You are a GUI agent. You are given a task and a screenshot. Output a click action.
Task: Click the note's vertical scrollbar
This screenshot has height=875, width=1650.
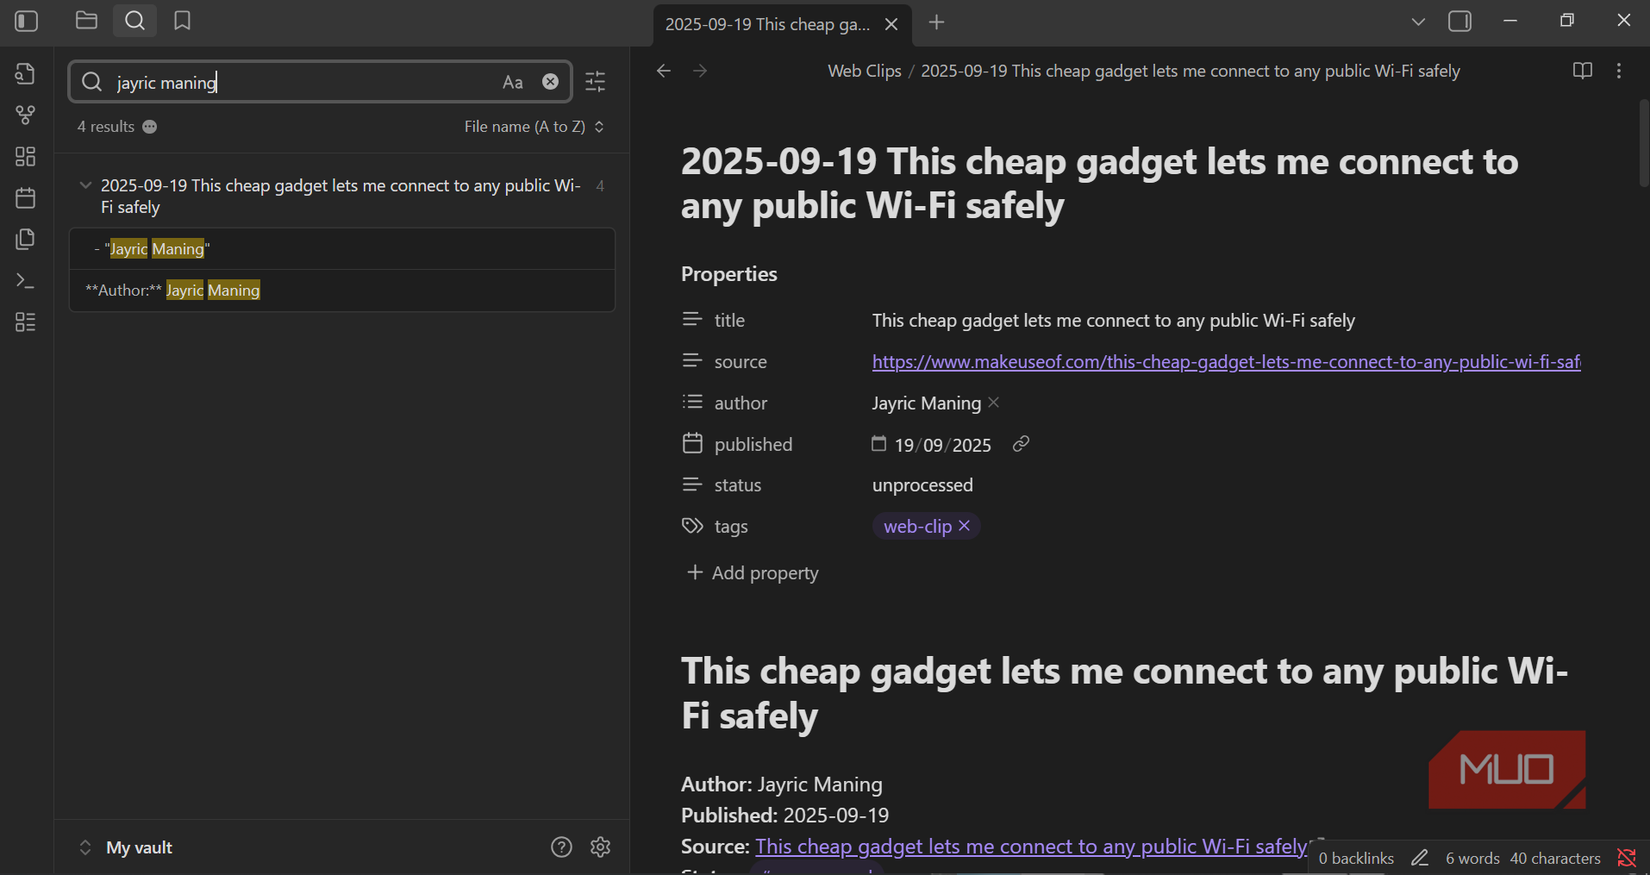[x=1643, y=142]
